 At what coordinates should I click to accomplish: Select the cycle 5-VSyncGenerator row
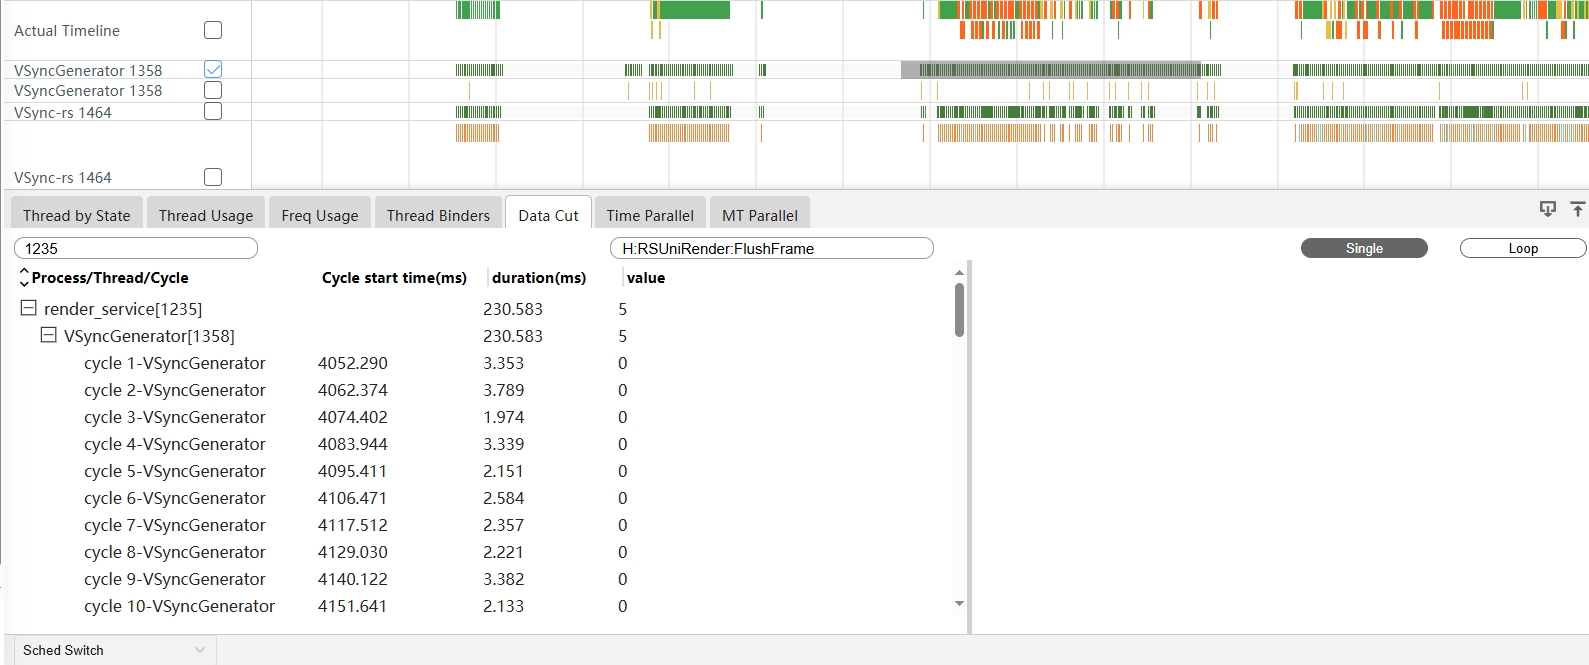(175, 471)
